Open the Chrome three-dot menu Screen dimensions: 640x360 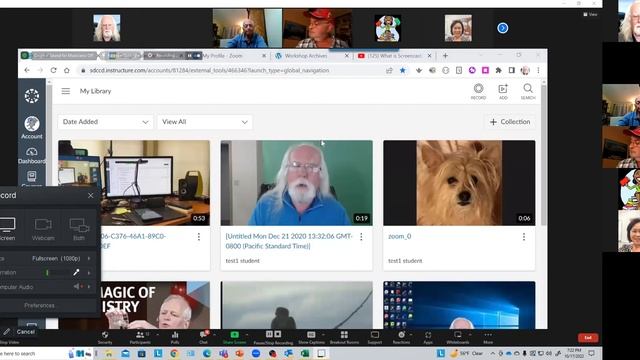point(538,70)
